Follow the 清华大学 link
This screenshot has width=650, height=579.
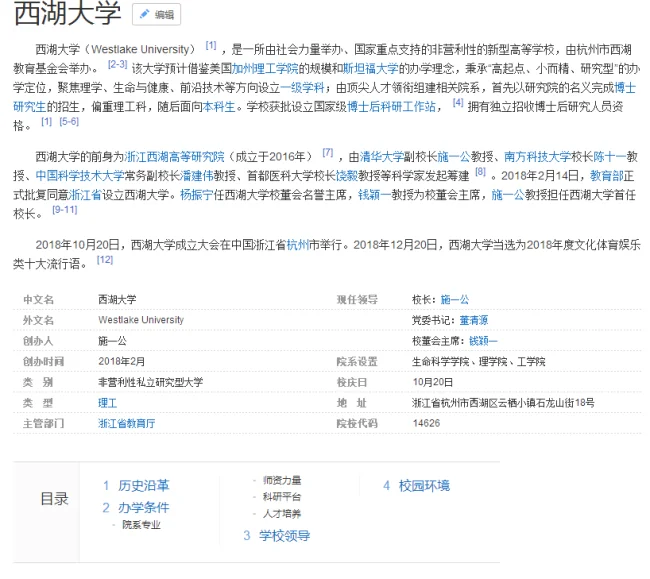click(382, 157)
